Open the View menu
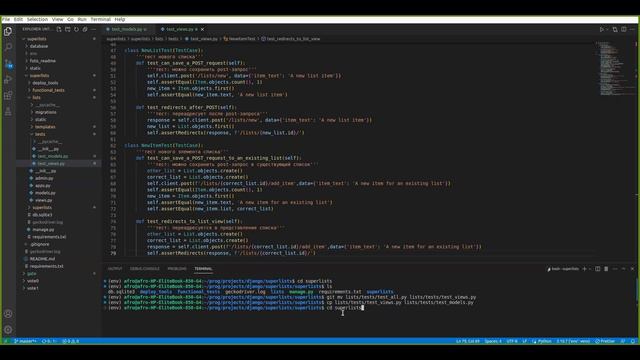Image resolution: width=640 pixels, height=360 pixels. [58, 19]
